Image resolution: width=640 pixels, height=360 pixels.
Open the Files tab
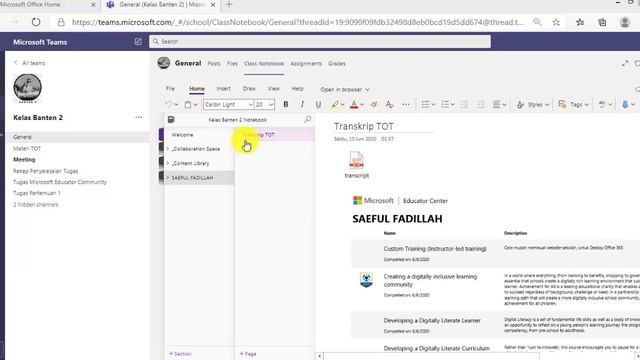[x=232, y=64]
